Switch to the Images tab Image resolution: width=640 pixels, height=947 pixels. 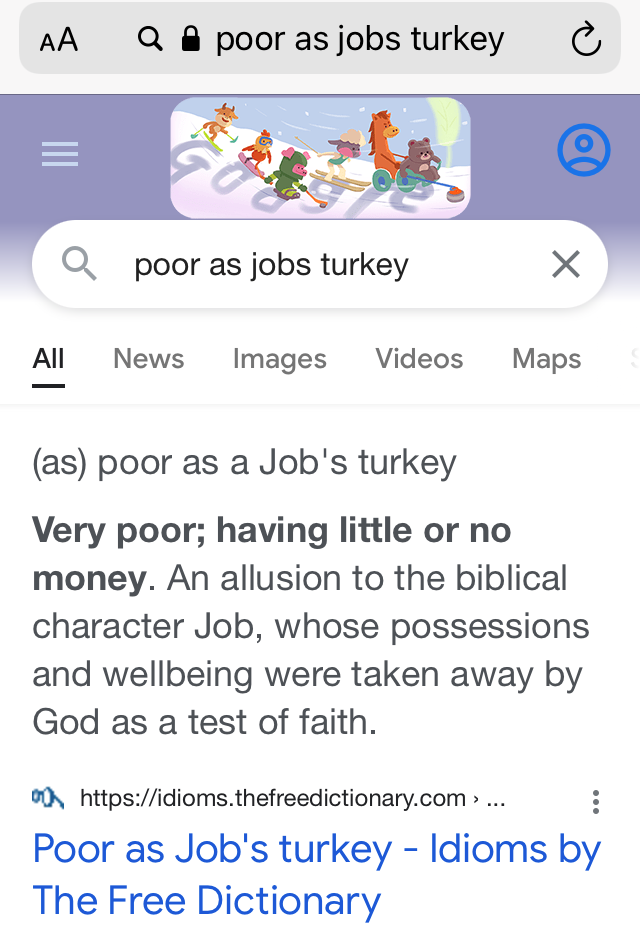pyautogui.click(x=280, y=359)
